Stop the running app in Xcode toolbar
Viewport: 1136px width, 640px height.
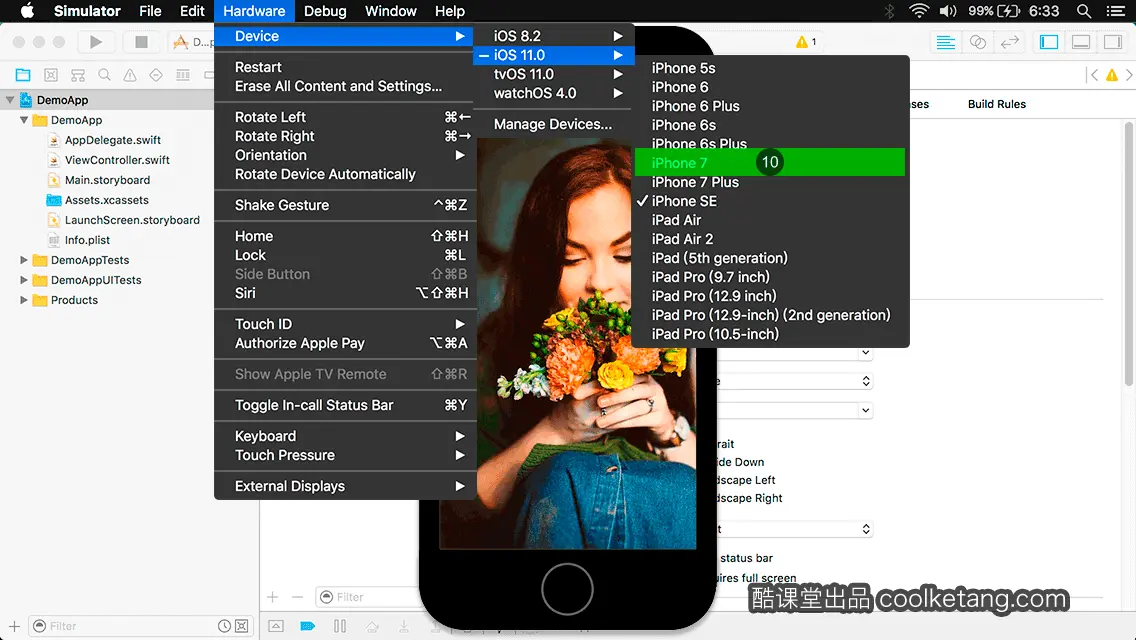[141, 42]
